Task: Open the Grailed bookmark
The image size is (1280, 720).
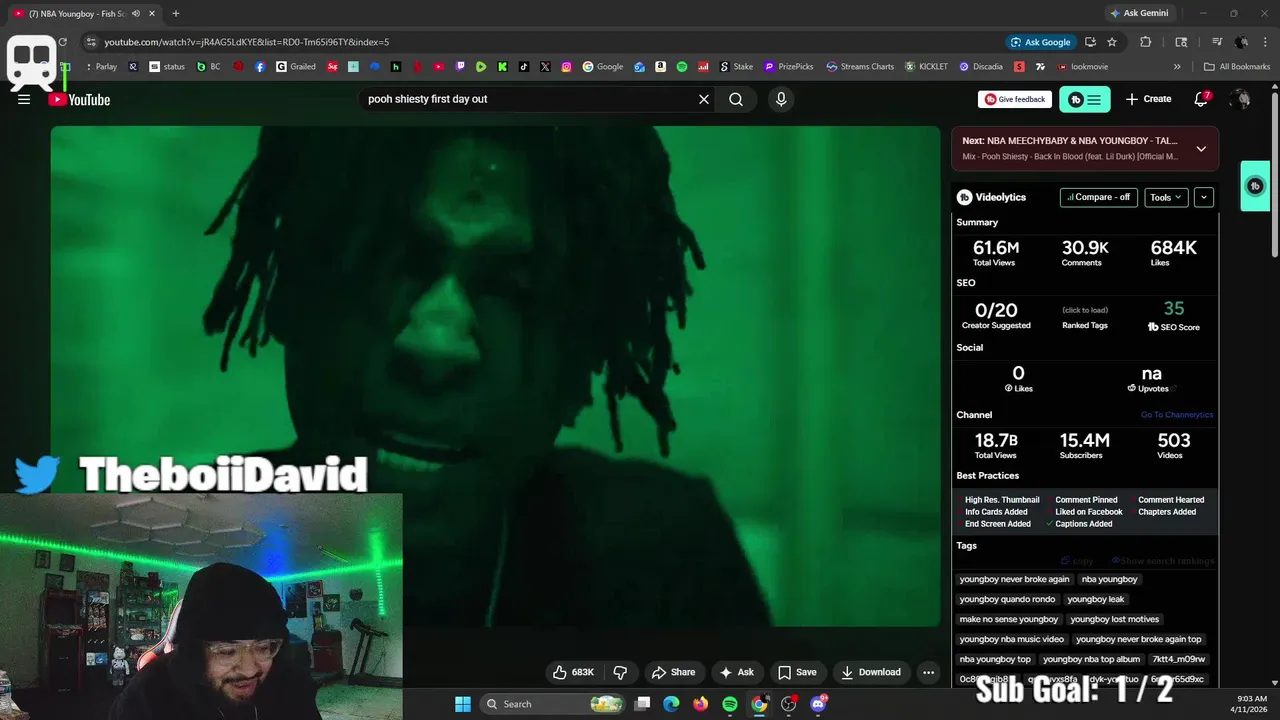Action: click(296, 67)
